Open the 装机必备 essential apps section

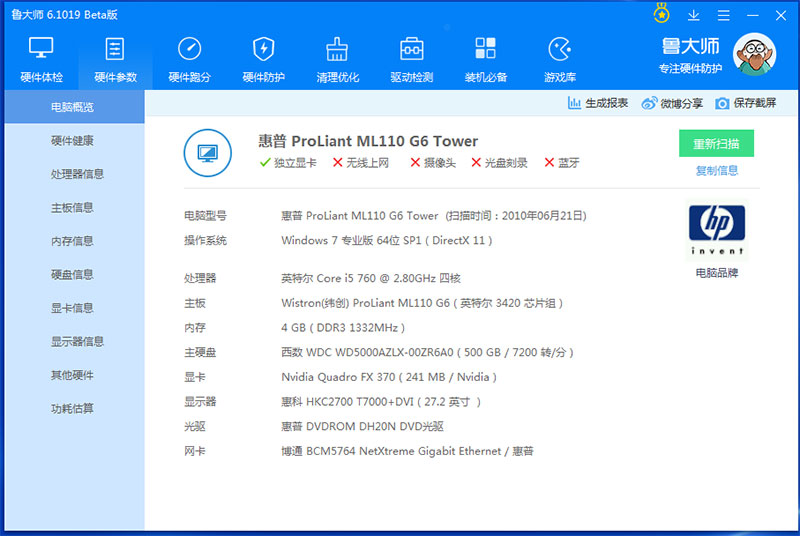(x=485, y=60)
